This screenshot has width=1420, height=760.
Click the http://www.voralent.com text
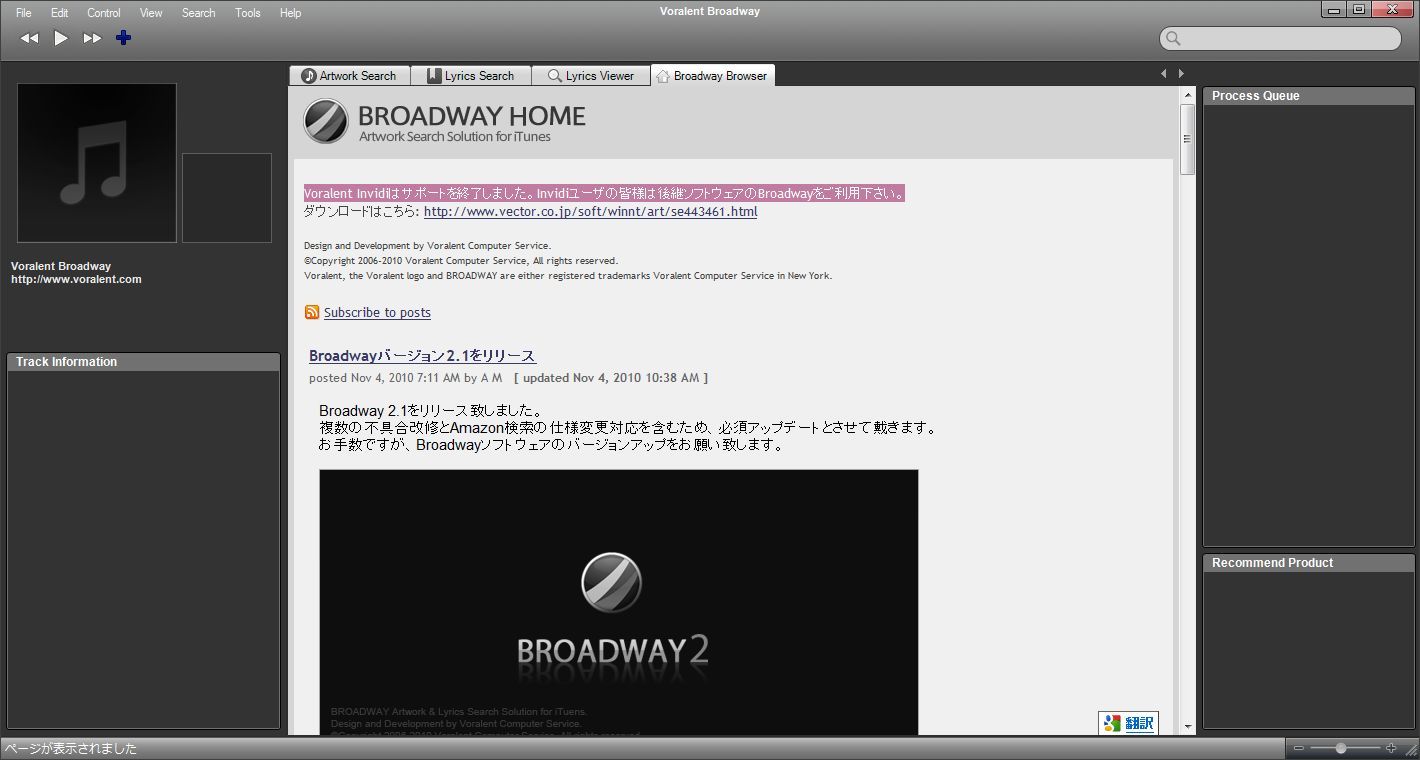76,280
